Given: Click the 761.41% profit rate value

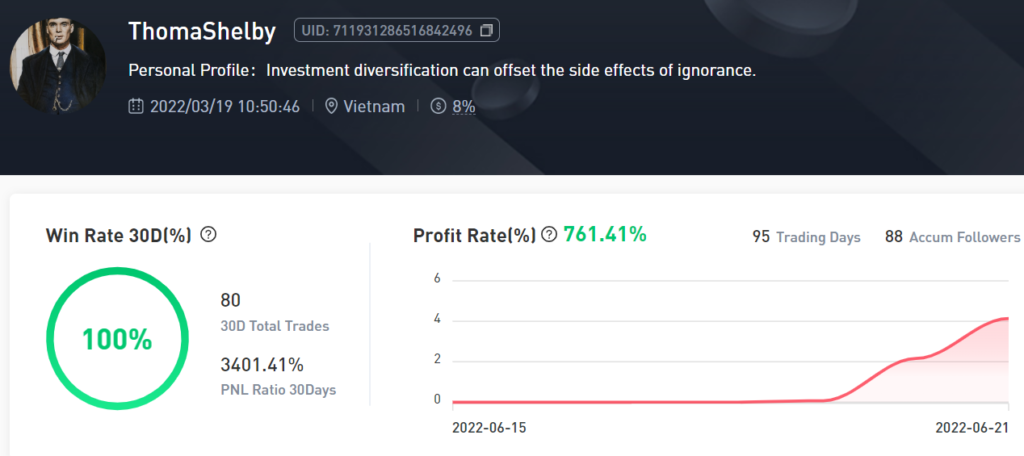Looking at the screenshot, I should click(605, 234).
